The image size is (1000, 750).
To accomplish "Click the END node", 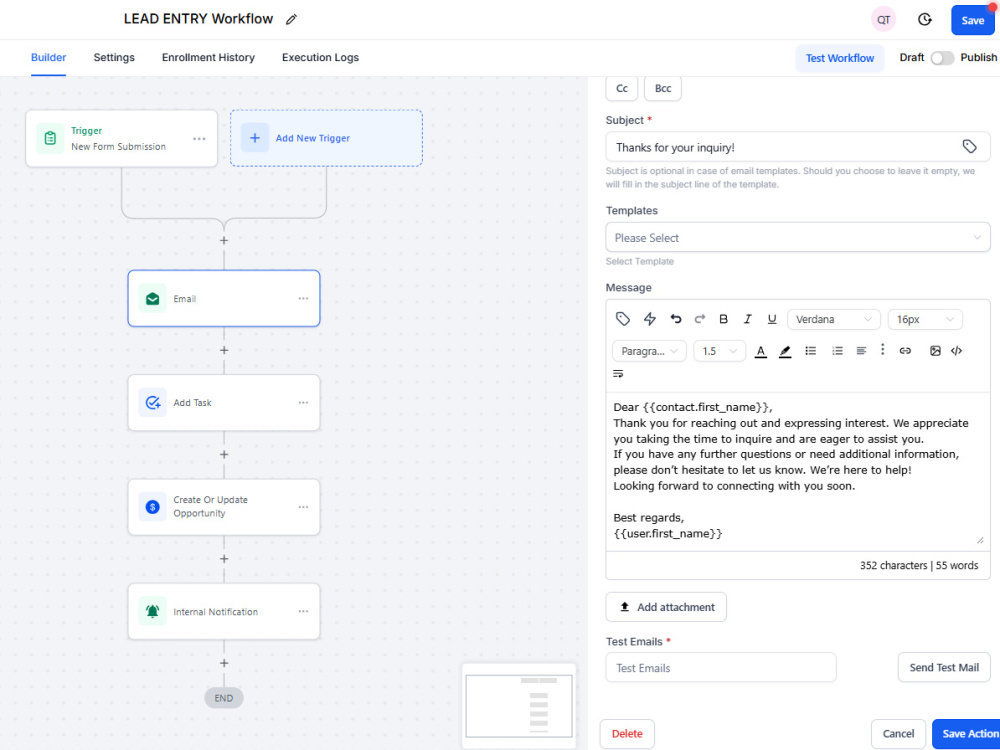I will 224,698.
